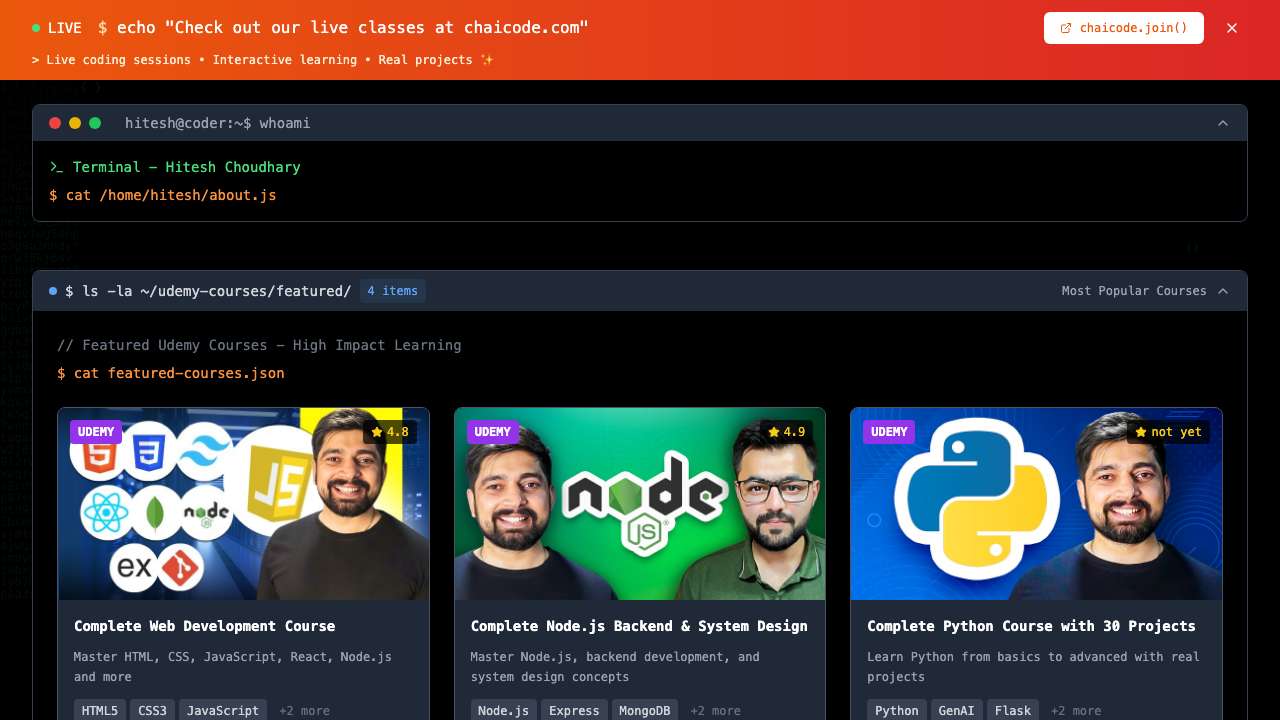Open Complete Node.js Backend & System Design title
The height and width of the screenshot is (720, 1280).
pyautogui.click(x=639, y=626)
